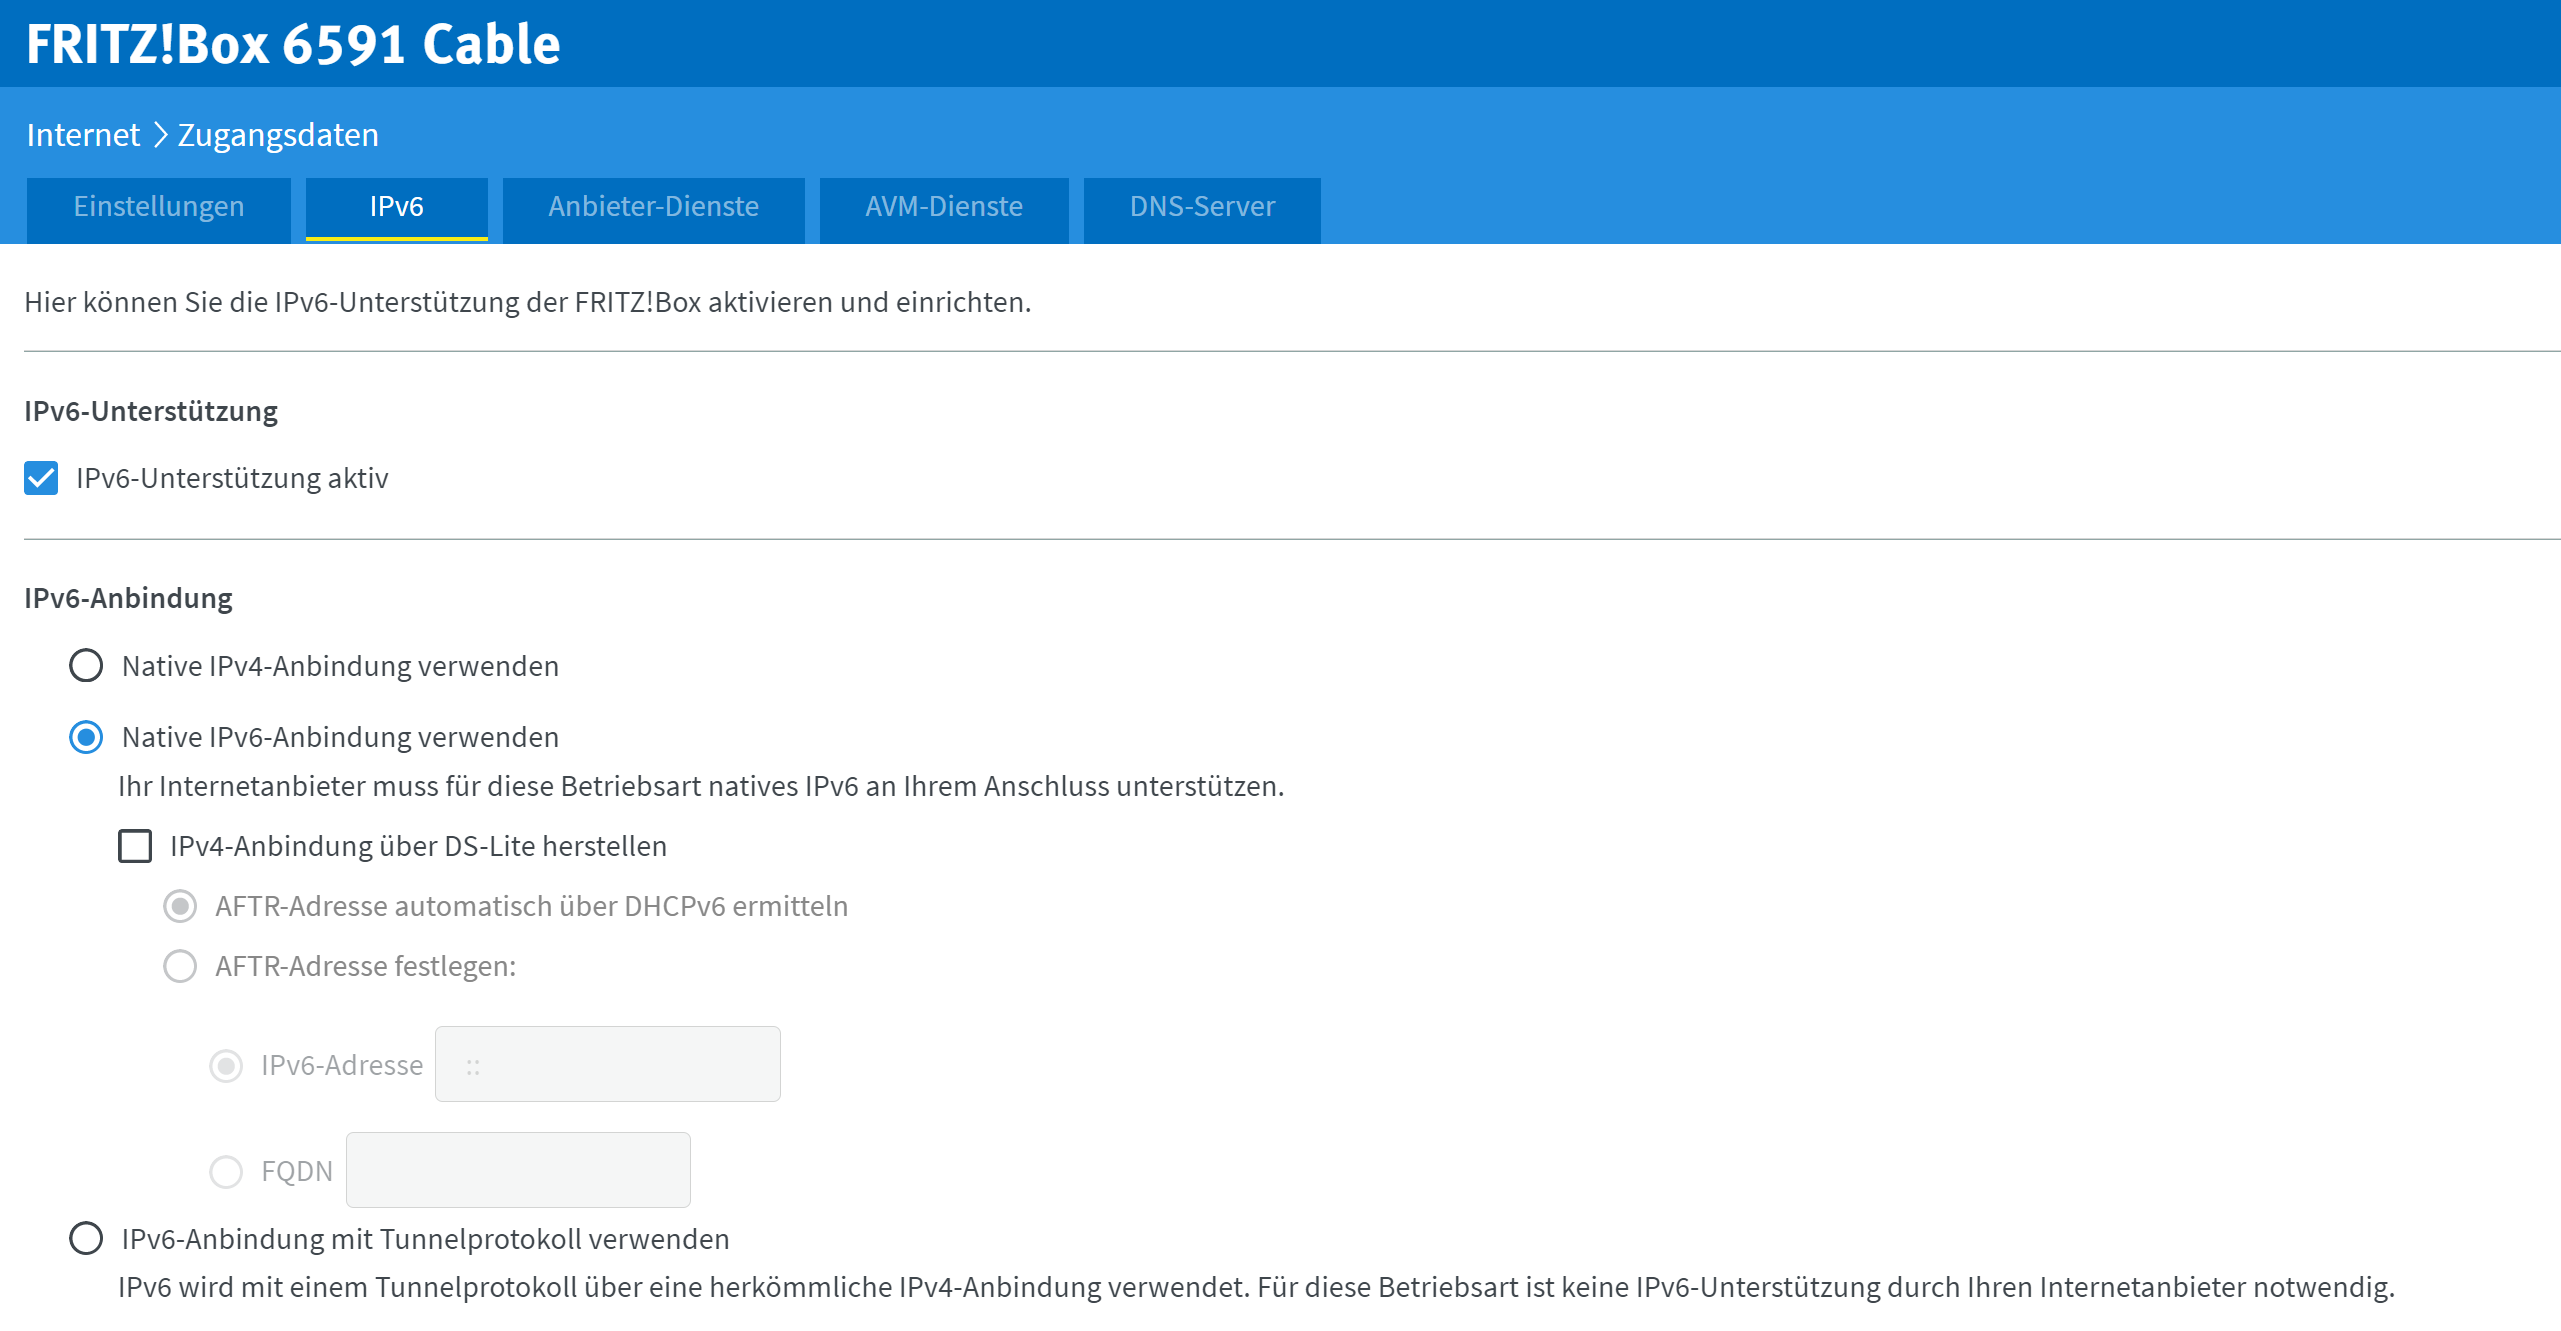Viewport: 2561px width, 1331px height.
Task: Select the IPv6-Adresse radio button
Action: pos(226,1066)
